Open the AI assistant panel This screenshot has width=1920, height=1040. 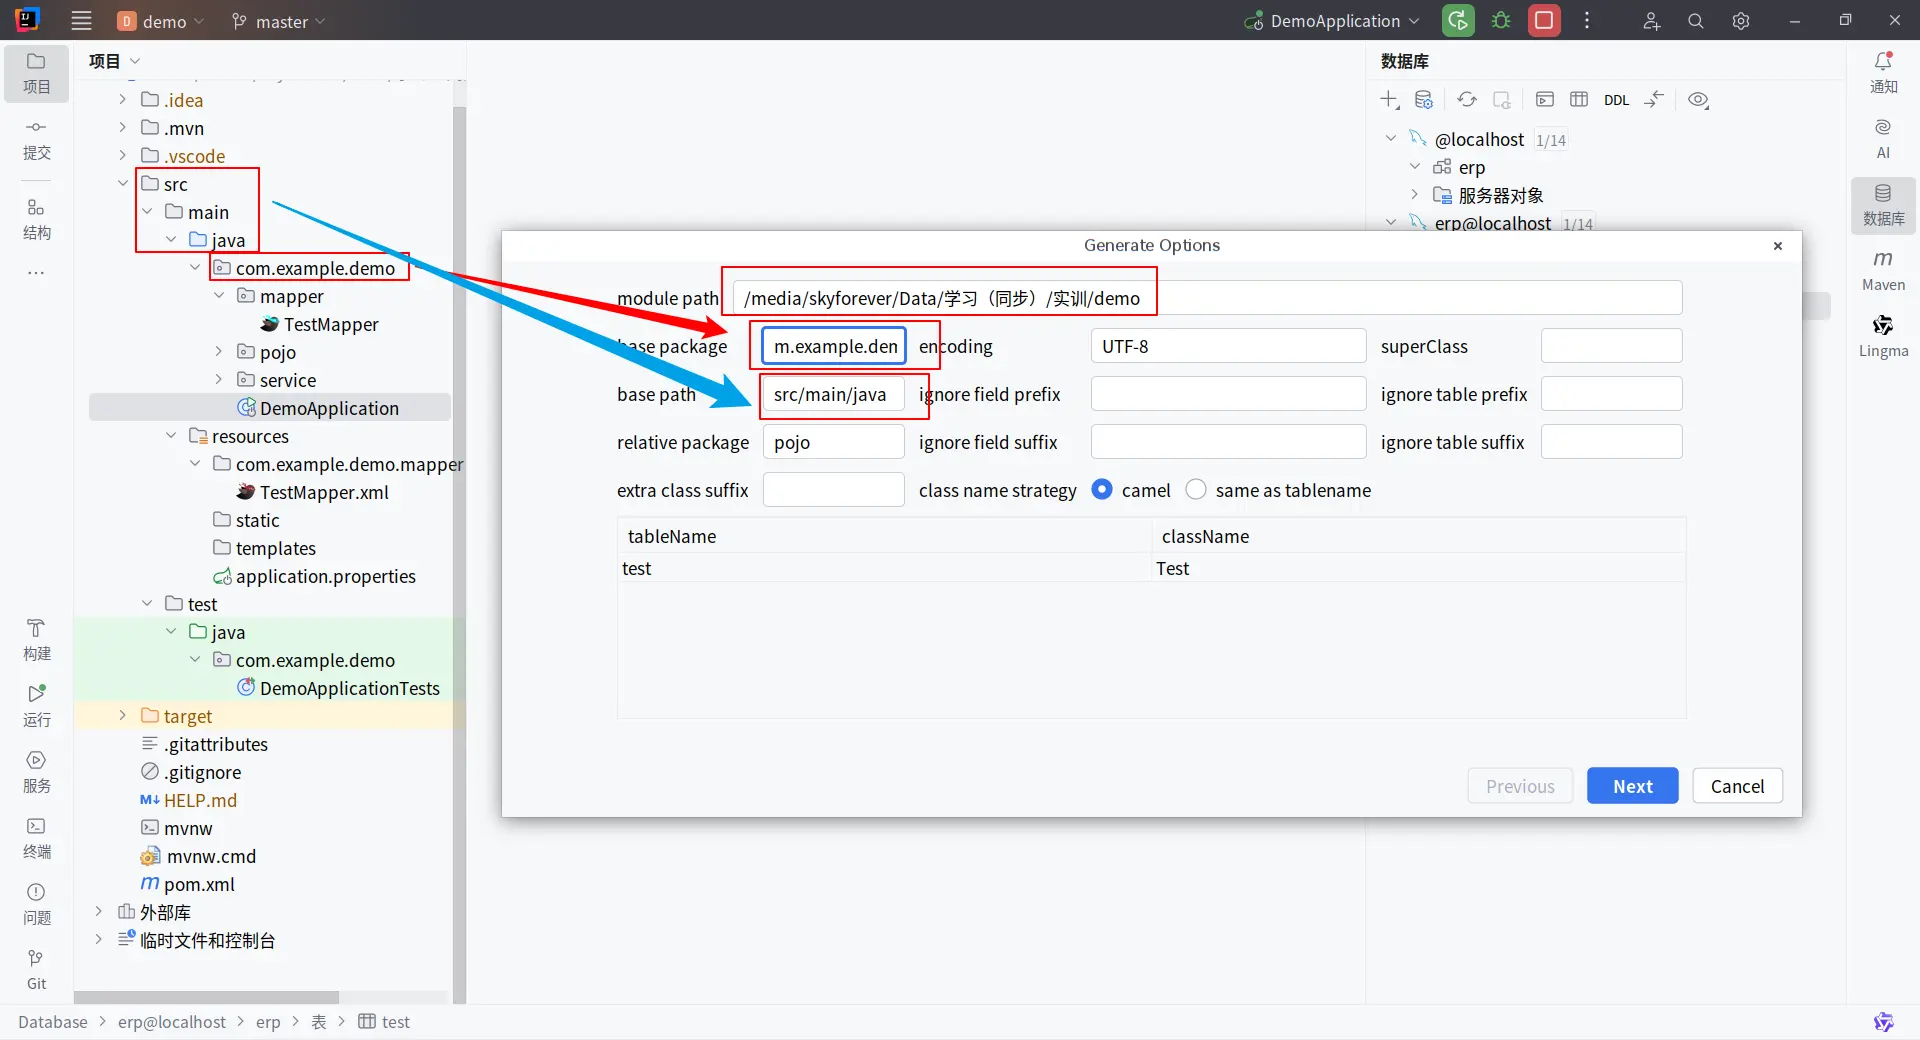(x=1883, y=139)
